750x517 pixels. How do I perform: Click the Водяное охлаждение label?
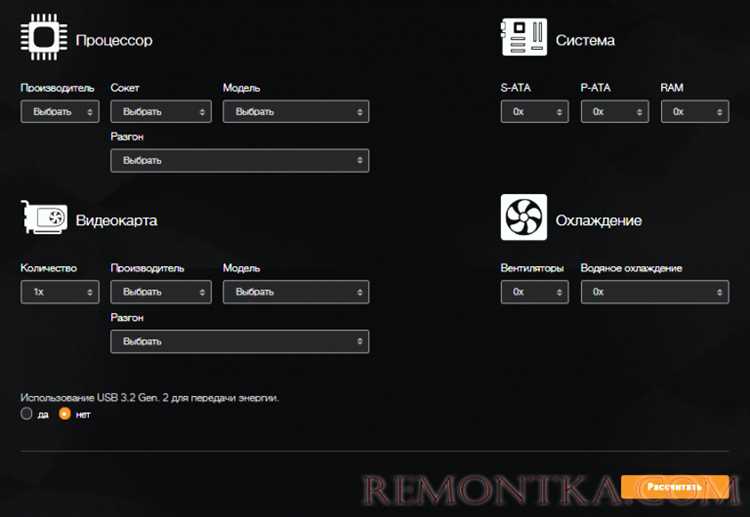(631, 268)
